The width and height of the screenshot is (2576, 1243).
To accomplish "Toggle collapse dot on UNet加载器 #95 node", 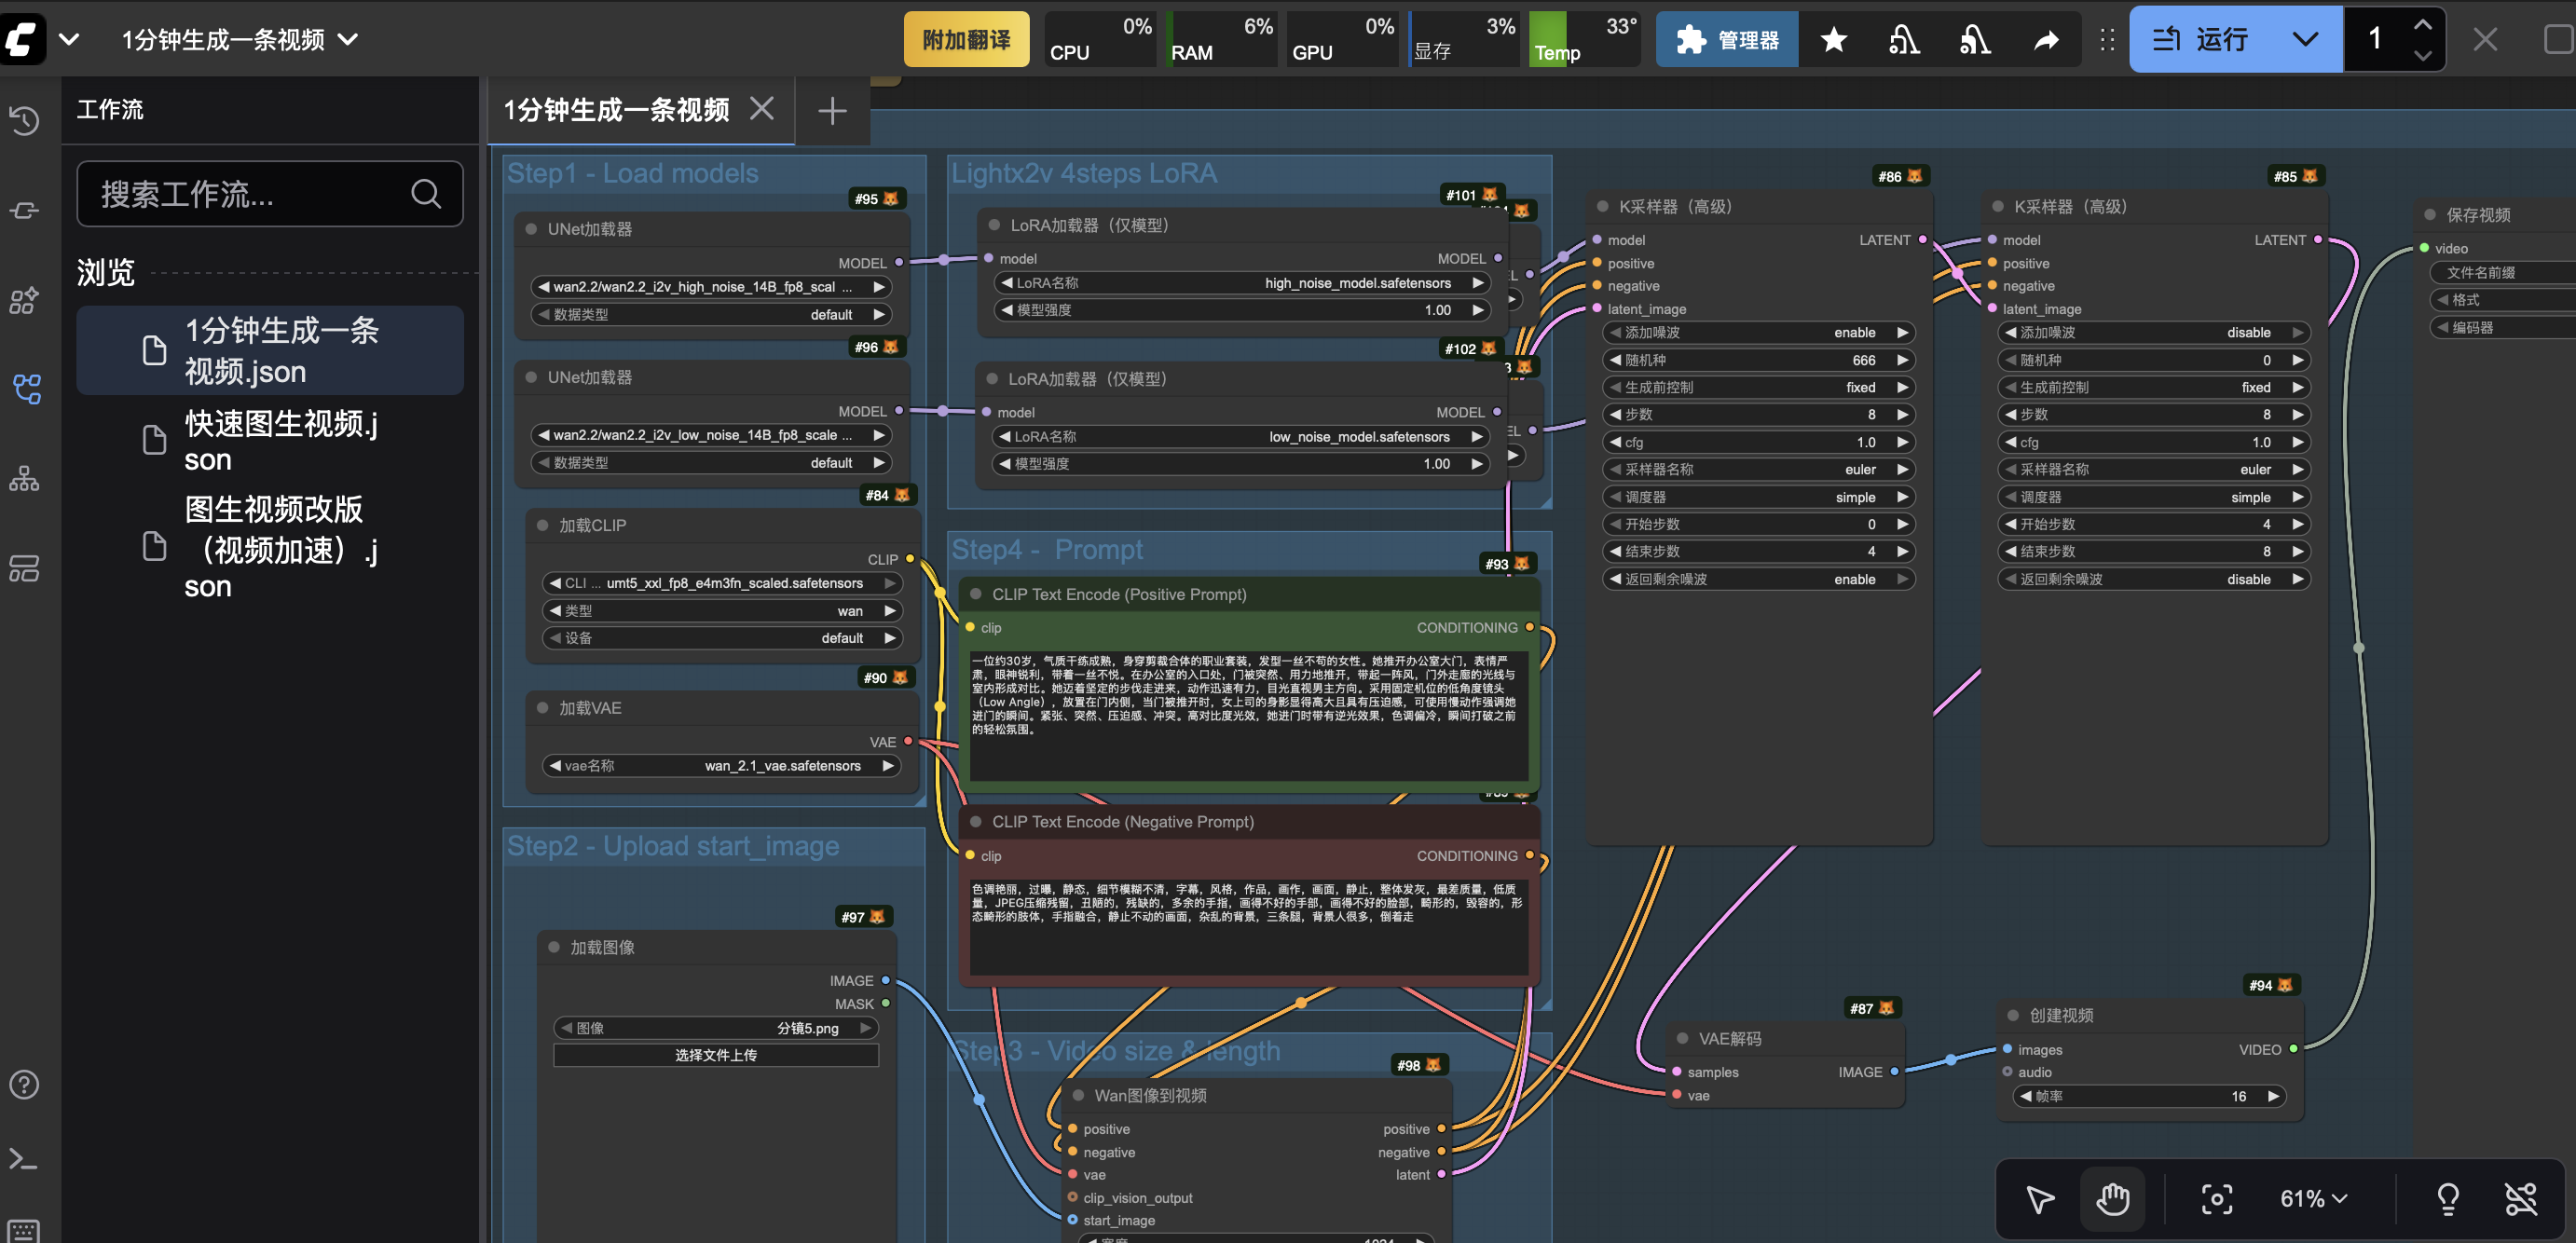I will (x=531, y=229).
